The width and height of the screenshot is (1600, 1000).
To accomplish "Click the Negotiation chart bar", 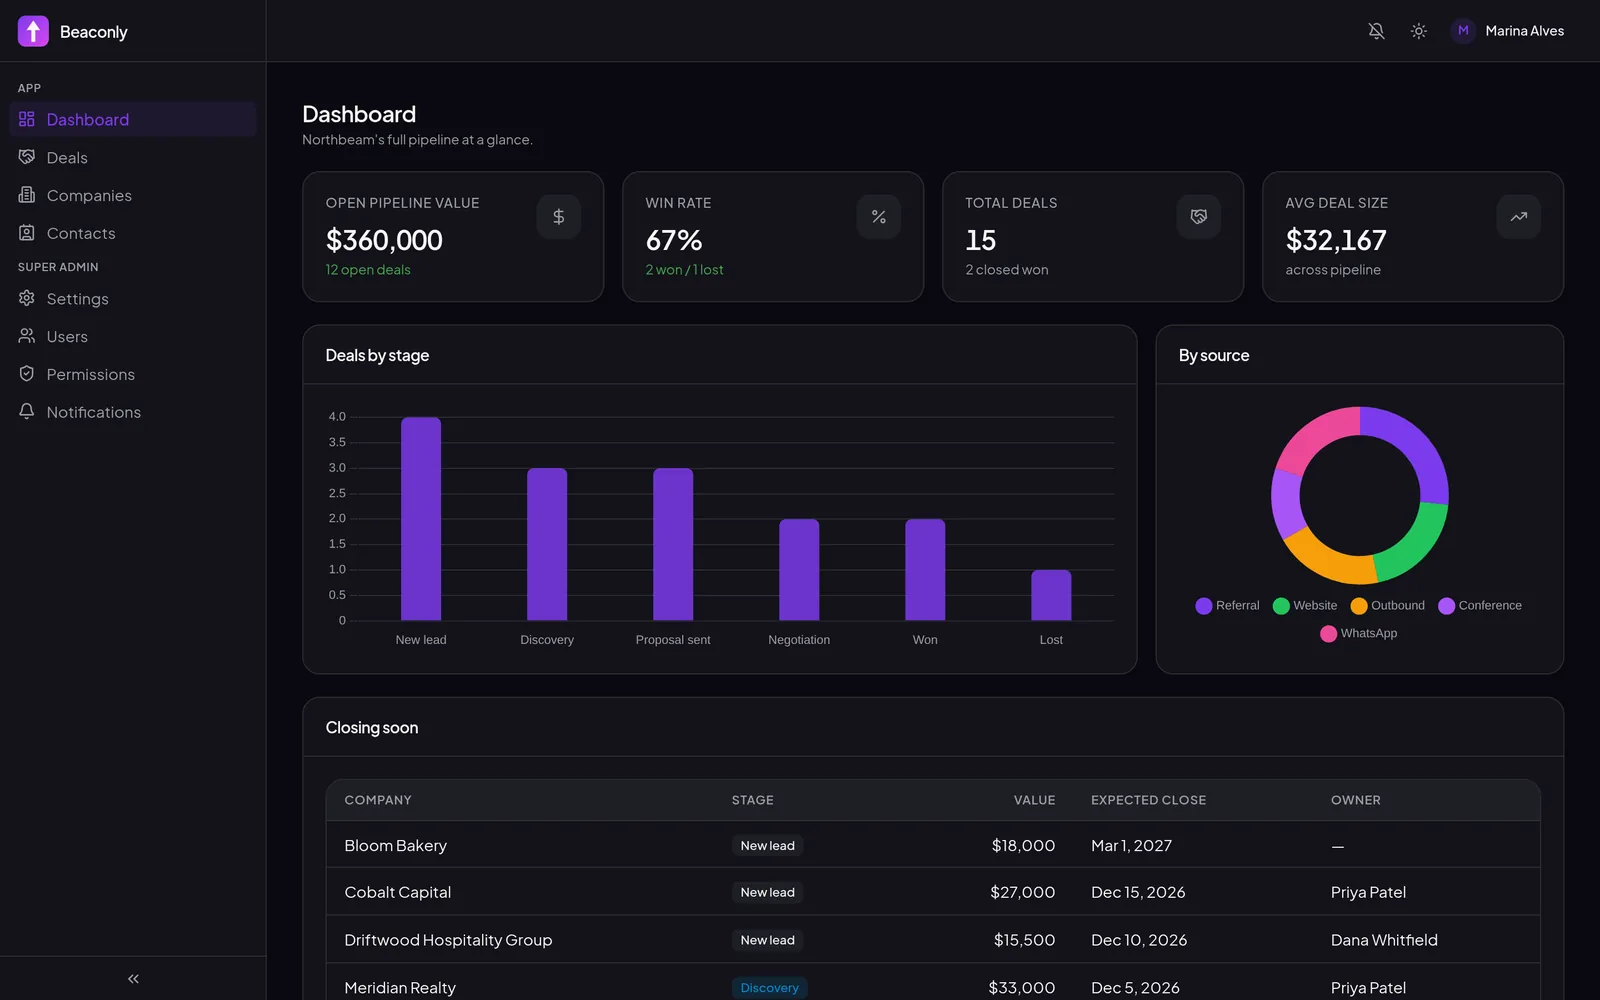I will pos(799,570).
